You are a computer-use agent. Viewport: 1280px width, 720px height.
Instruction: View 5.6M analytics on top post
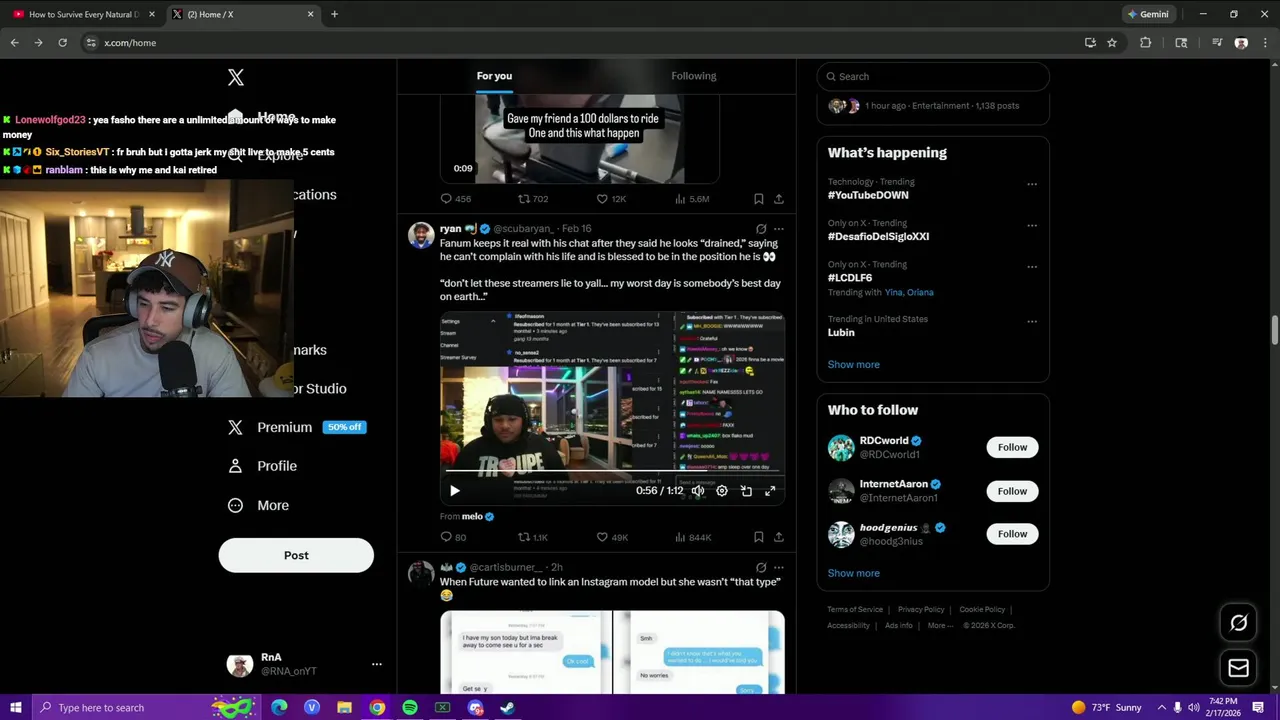click(x=692, y=199)
